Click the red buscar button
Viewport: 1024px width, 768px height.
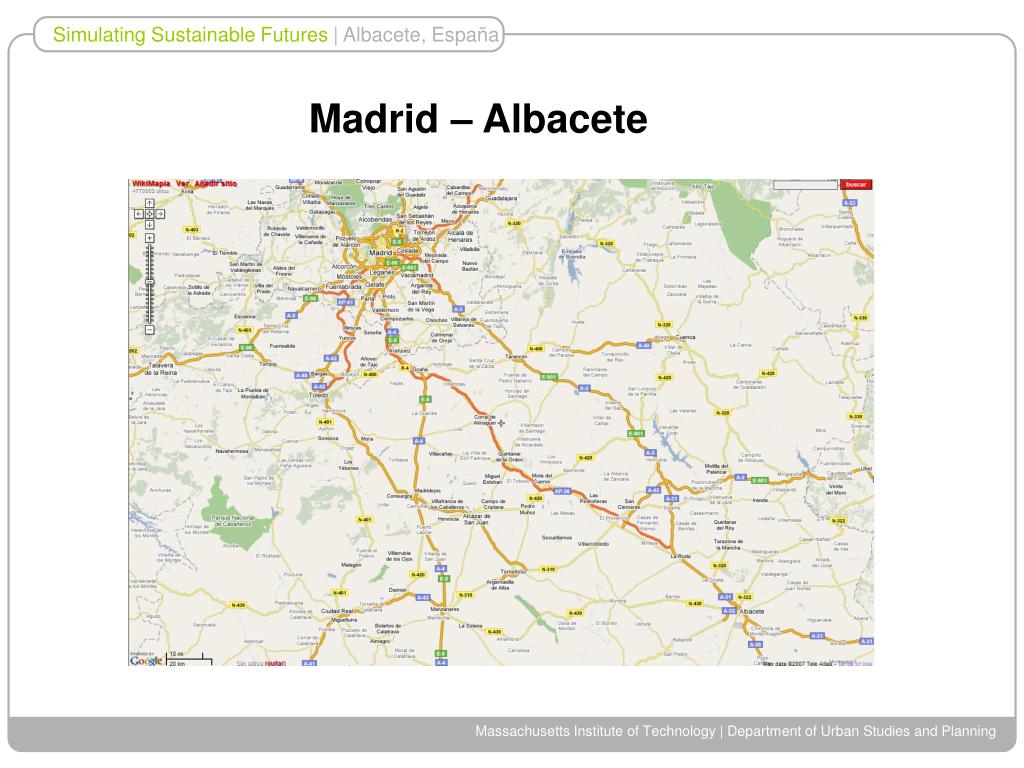pyautogui.click(x=856, y=185)
